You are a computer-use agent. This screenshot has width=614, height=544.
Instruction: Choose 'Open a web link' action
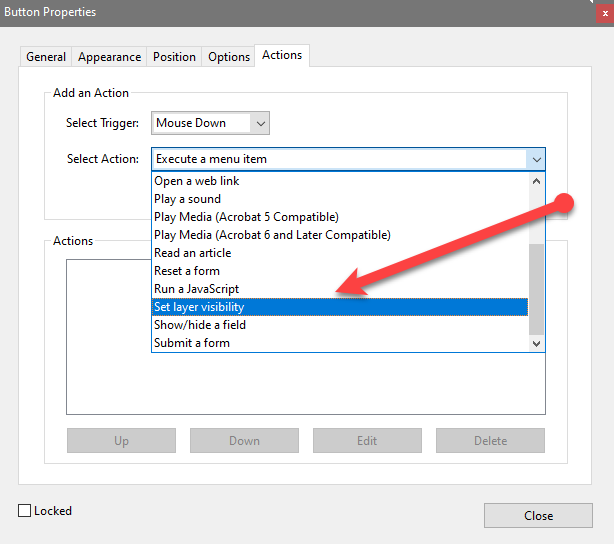[197, 181]
